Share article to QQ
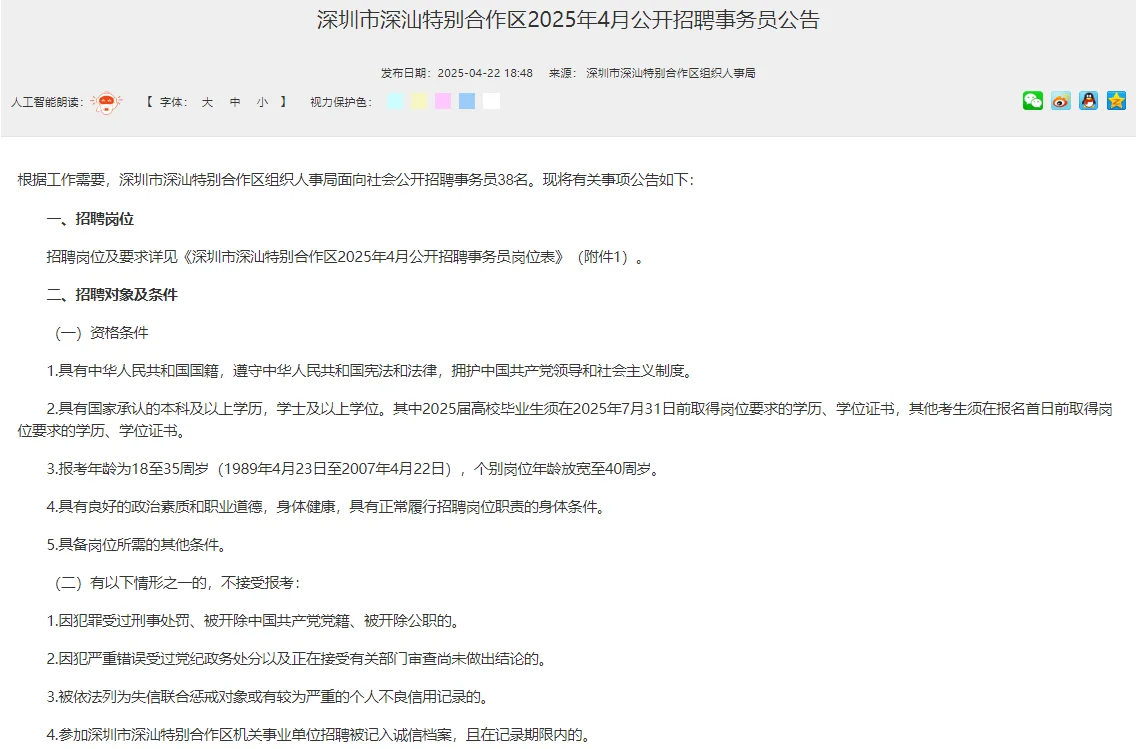The image size is (1146, 749). [x=1088, y=100]
